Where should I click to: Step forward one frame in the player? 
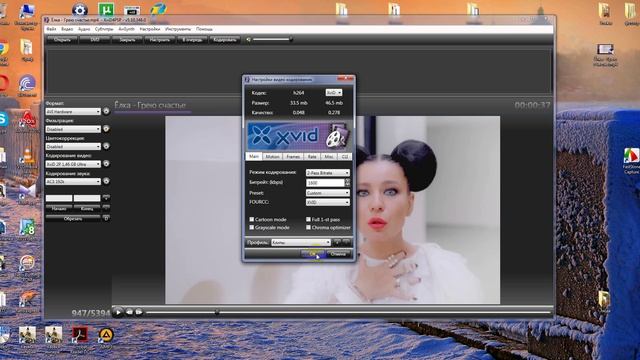[139, 312]
